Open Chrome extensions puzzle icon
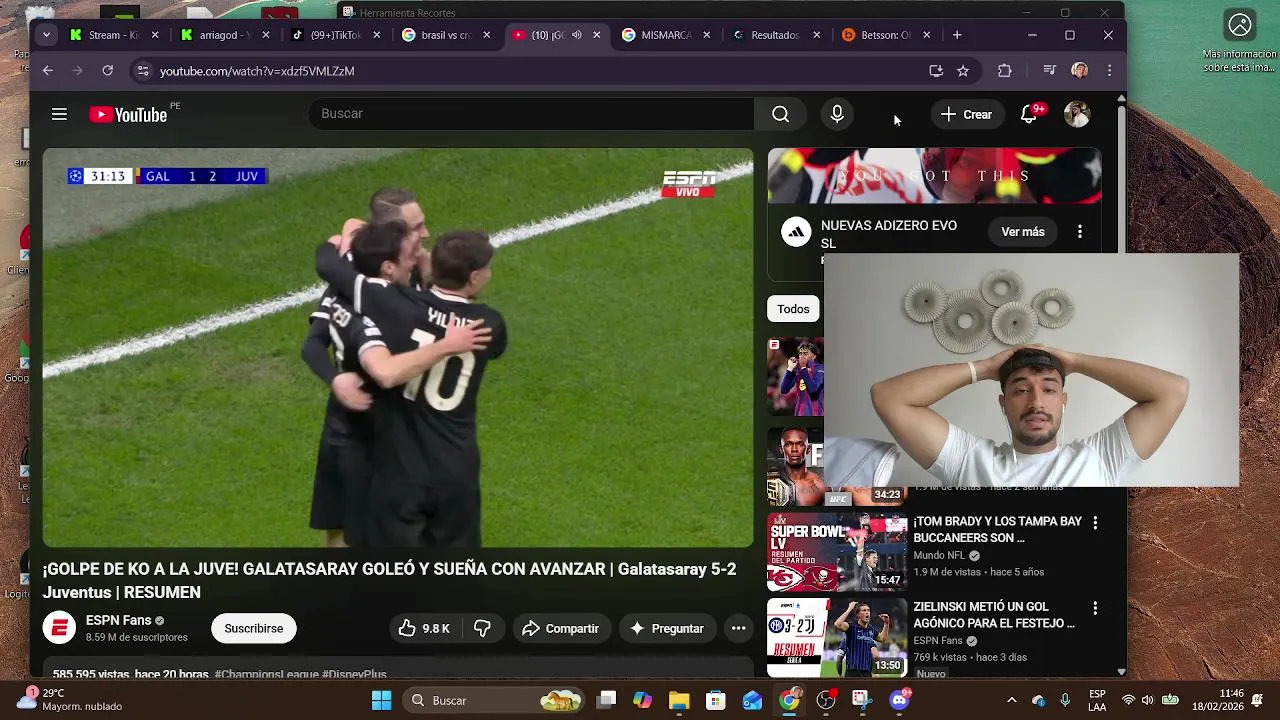Viewport: 1280px width, 720px height. (1005, 71)
